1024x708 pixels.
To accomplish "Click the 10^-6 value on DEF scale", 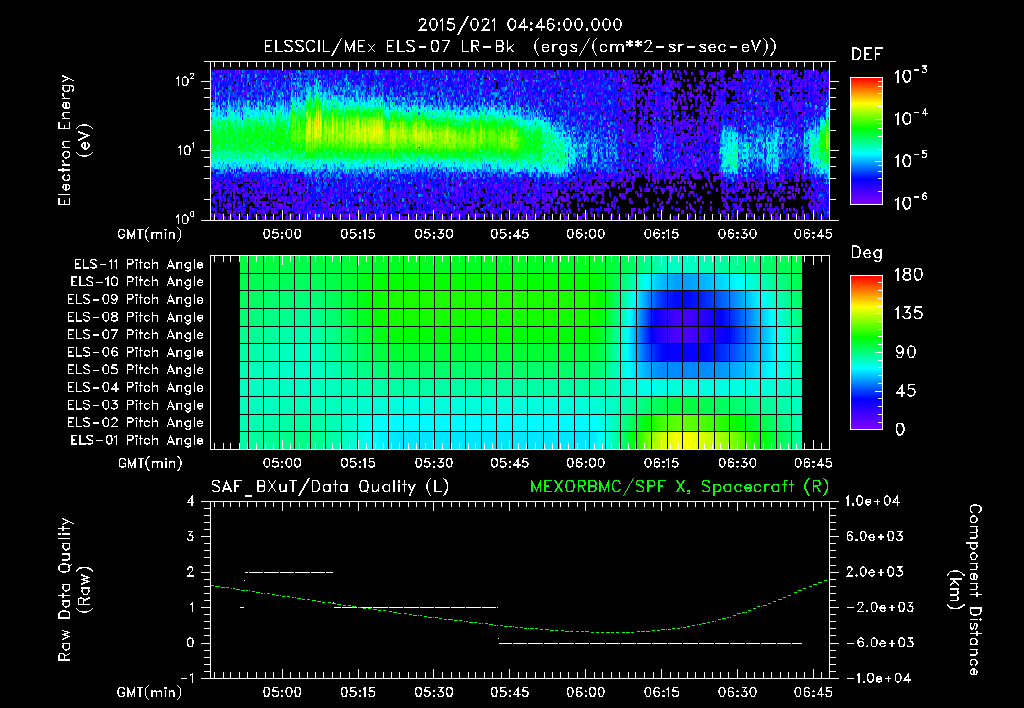I will coord(910,202).
